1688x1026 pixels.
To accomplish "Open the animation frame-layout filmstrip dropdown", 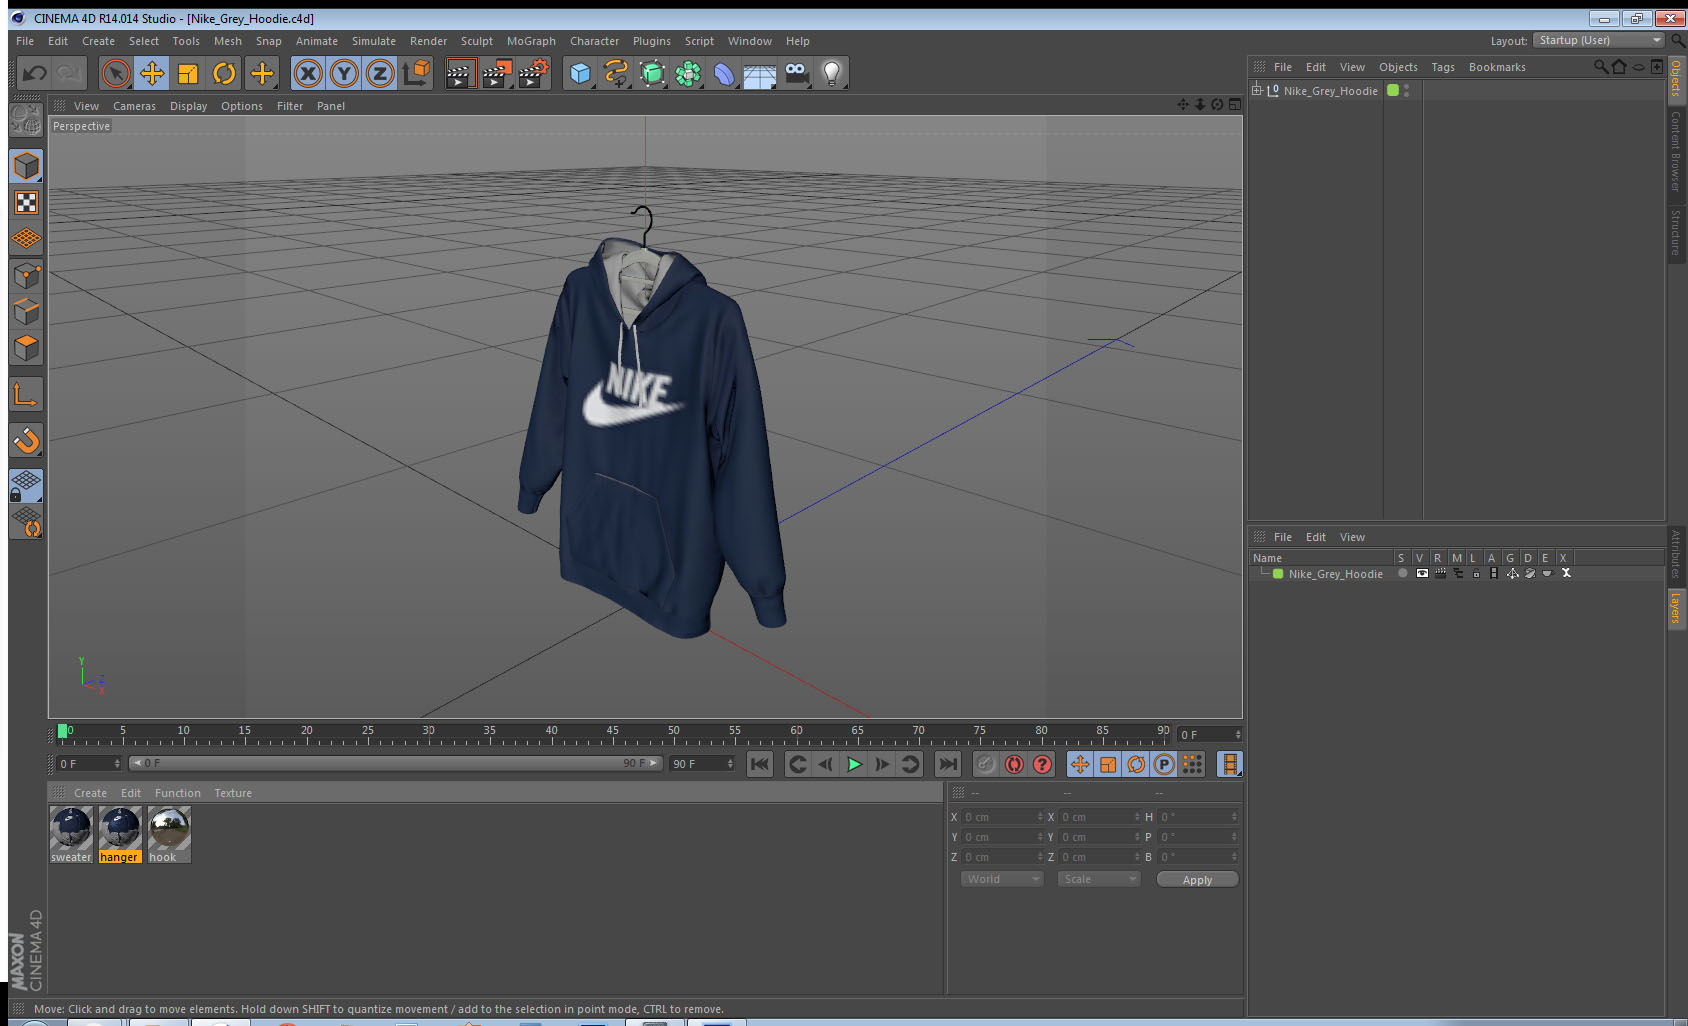I will (1230, 764).
